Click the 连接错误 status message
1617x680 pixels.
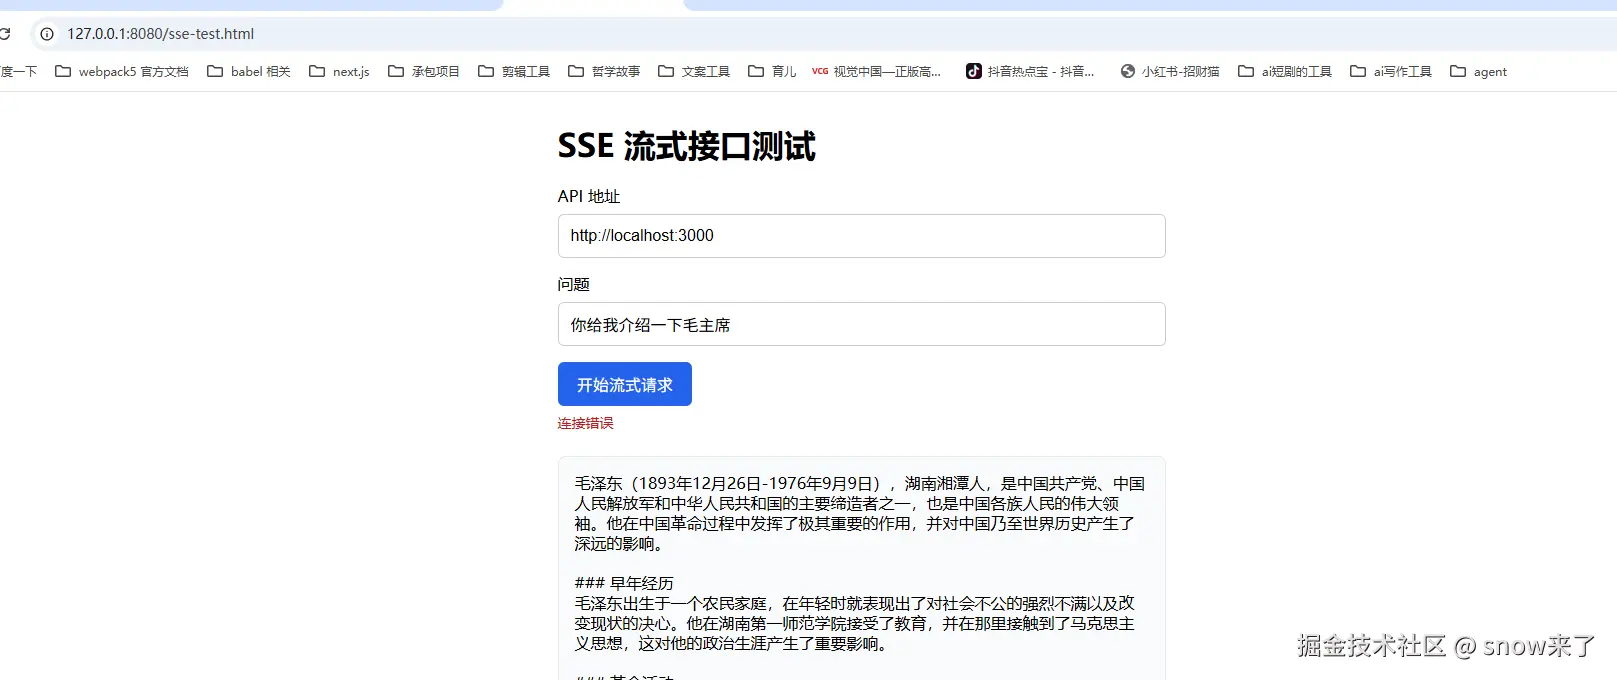click(x=586, y=424)
